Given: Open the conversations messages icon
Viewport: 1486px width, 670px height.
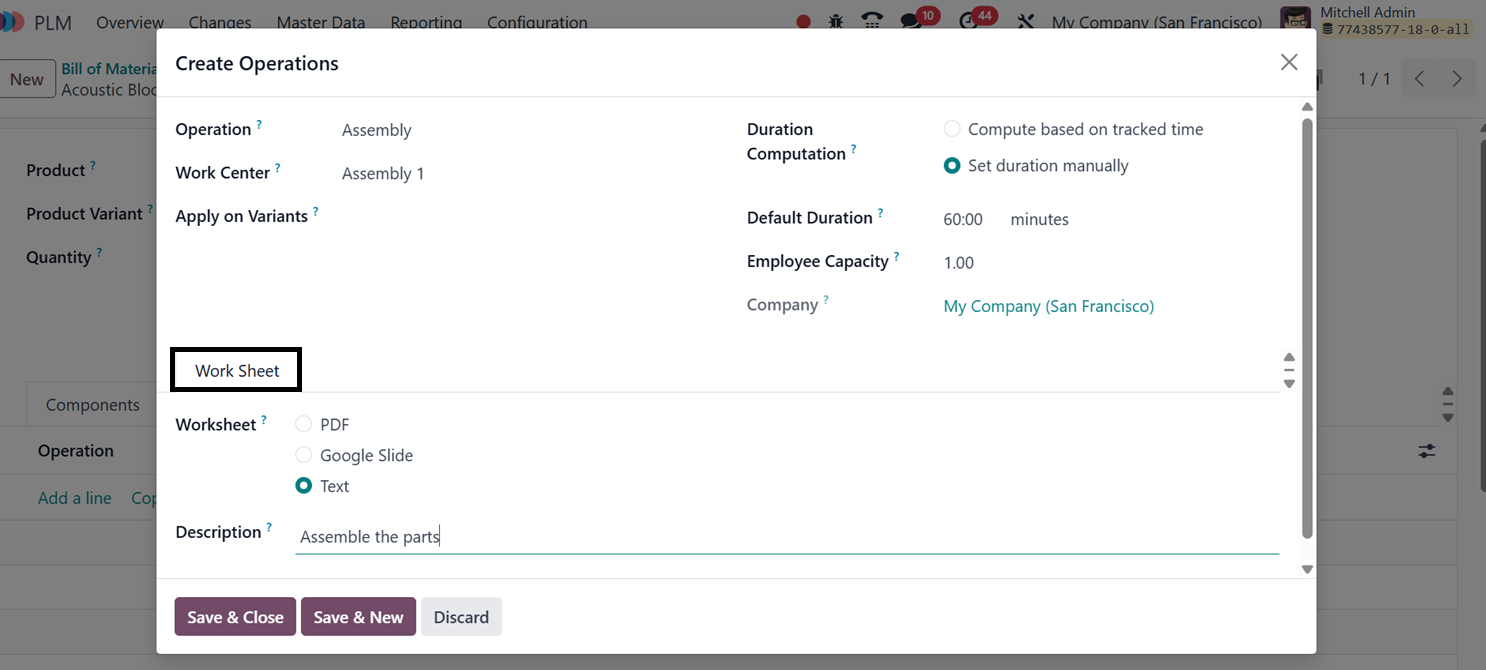Looking at the screenshot, I should (x=910, y=21).
